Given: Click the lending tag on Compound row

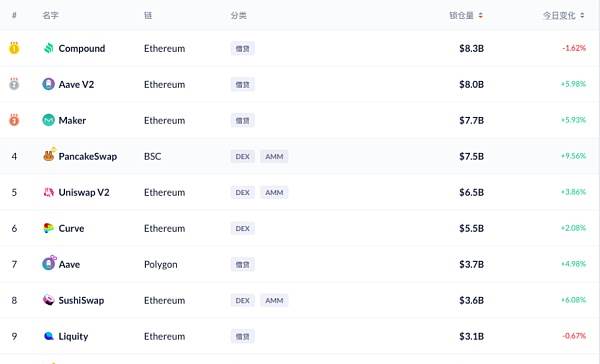Looking at the screenshot, I should 243,49.
